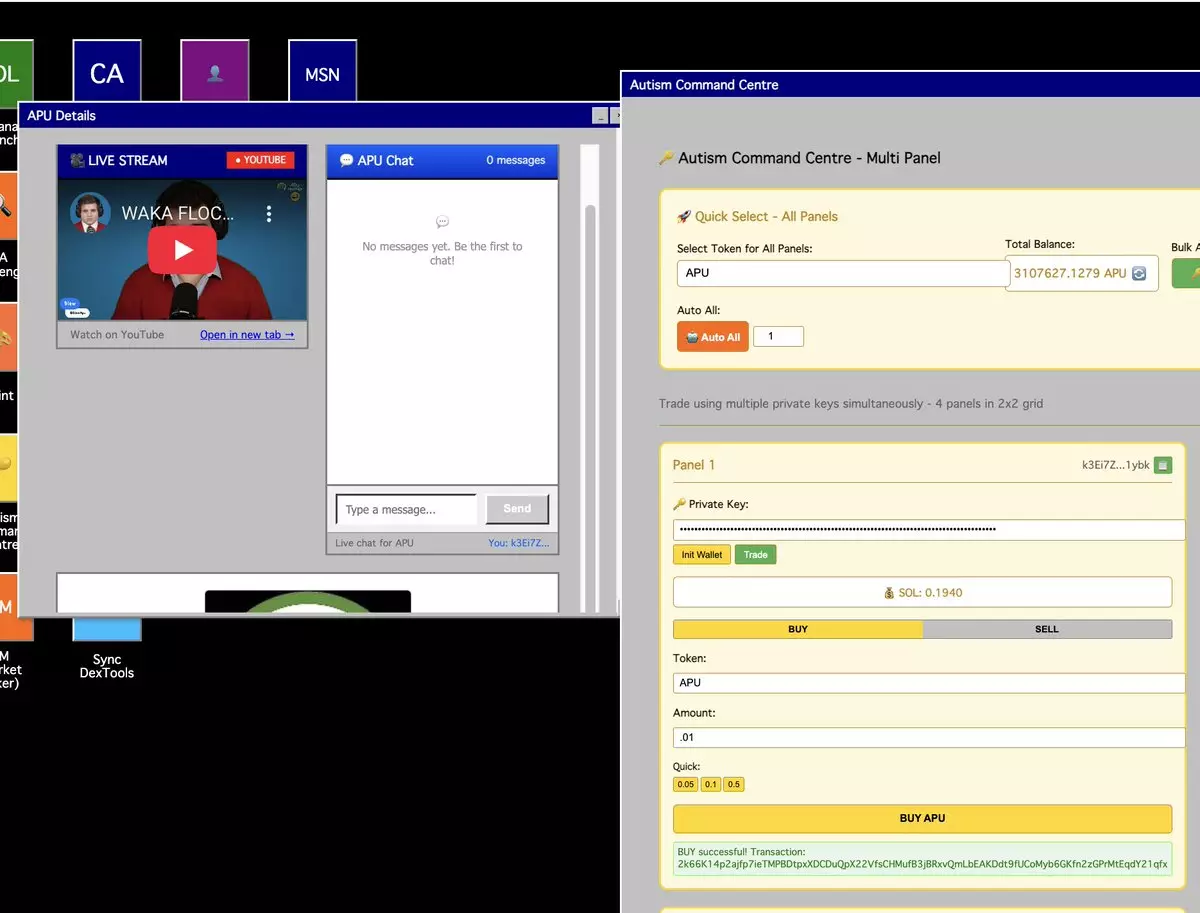Click the Init Wallet button
The height and width of the screenshot is (913, 1200).
pos(701,555)
